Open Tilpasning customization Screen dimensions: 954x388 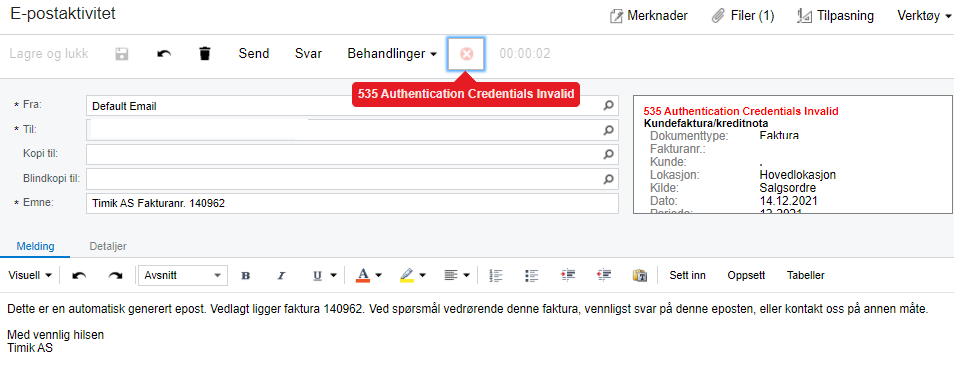[835, 16]
